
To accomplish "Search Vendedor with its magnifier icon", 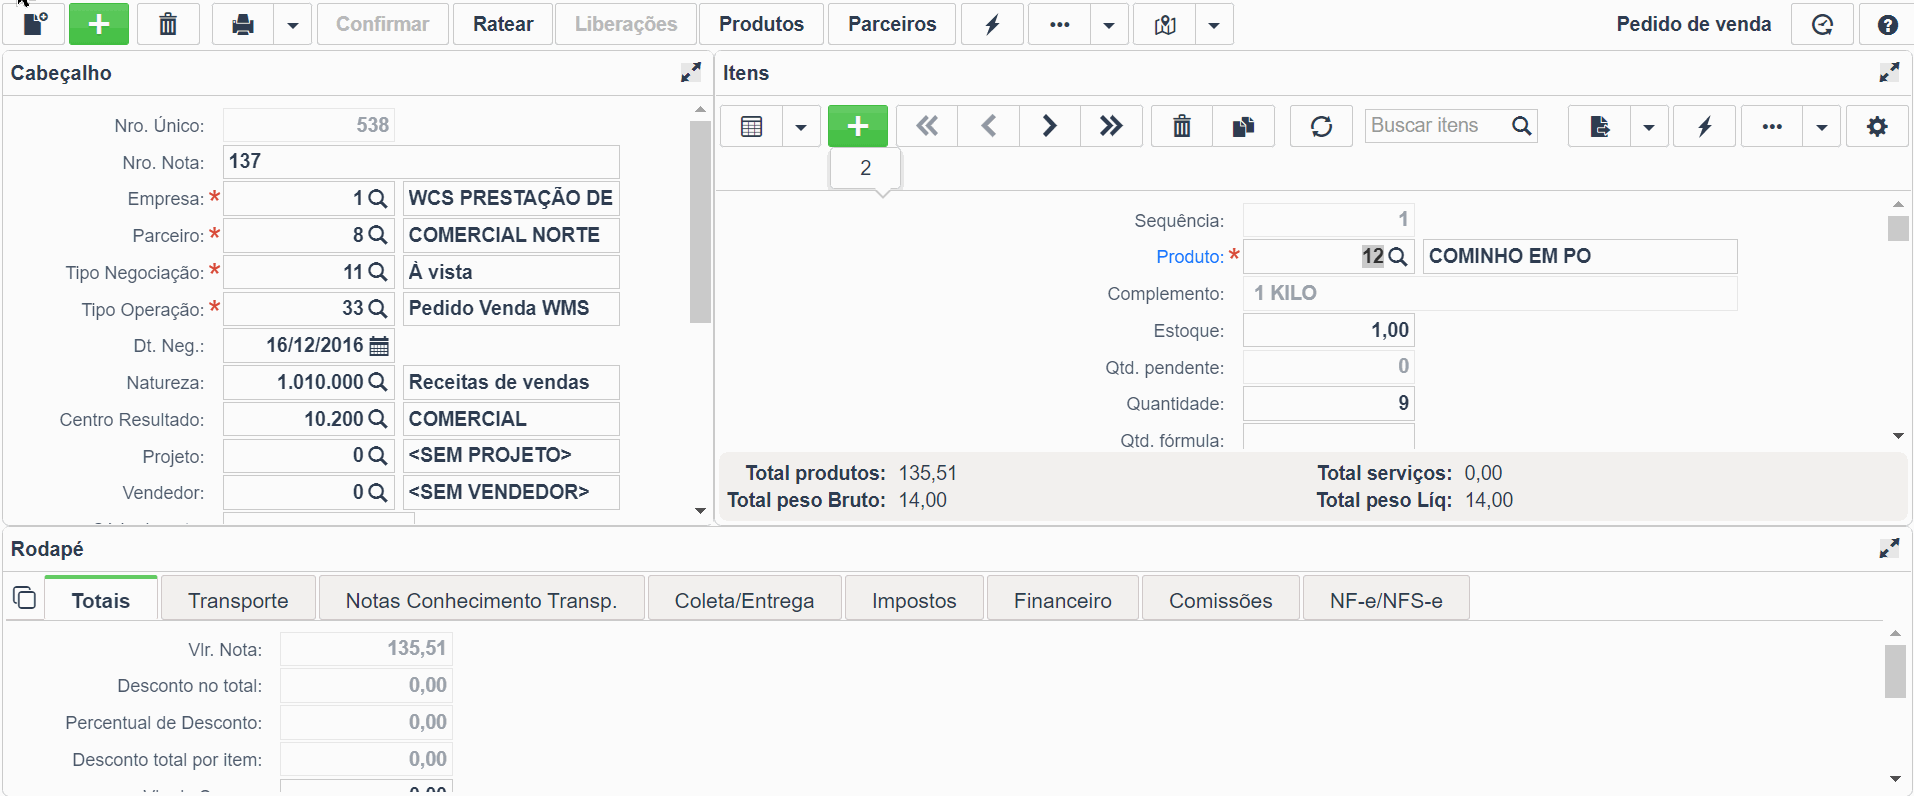I will [x=377, y=493].
